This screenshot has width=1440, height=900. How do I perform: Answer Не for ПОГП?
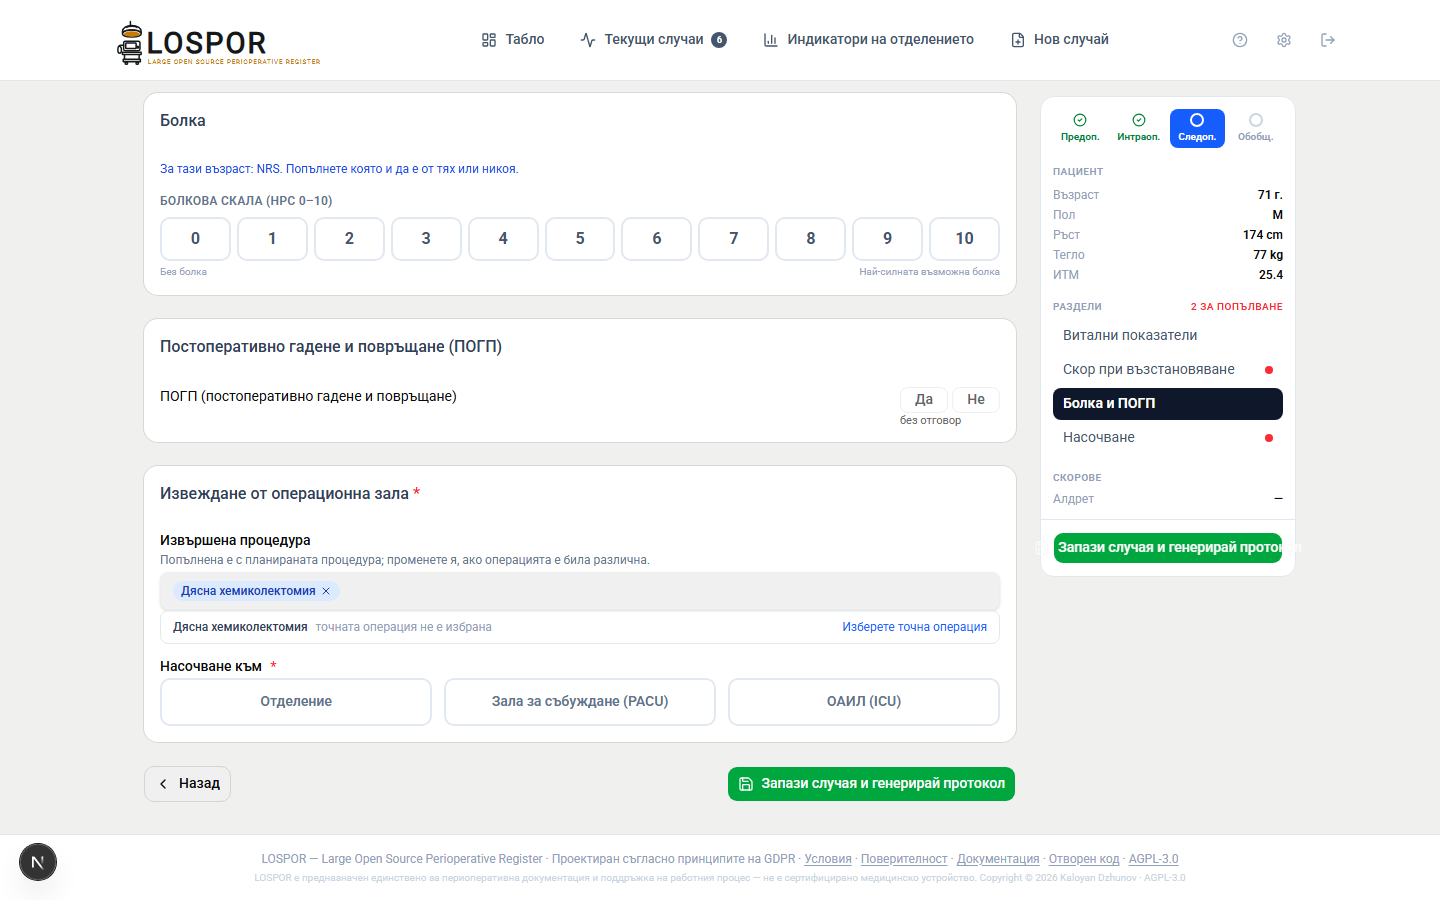point(976,400)
